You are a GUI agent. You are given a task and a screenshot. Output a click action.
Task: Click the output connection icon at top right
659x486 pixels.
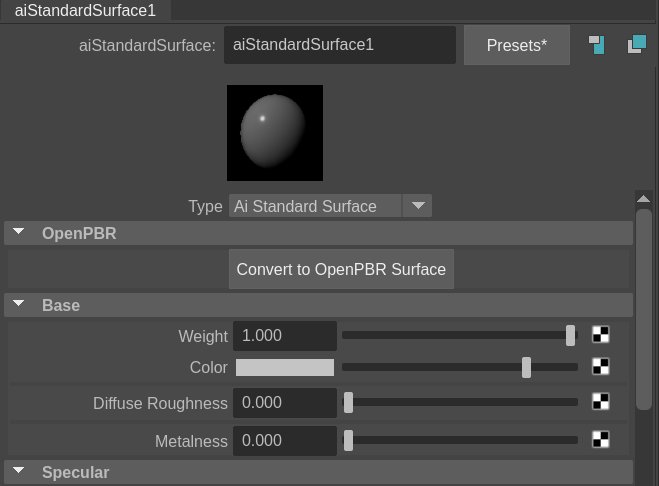click(x=637, y=45)
